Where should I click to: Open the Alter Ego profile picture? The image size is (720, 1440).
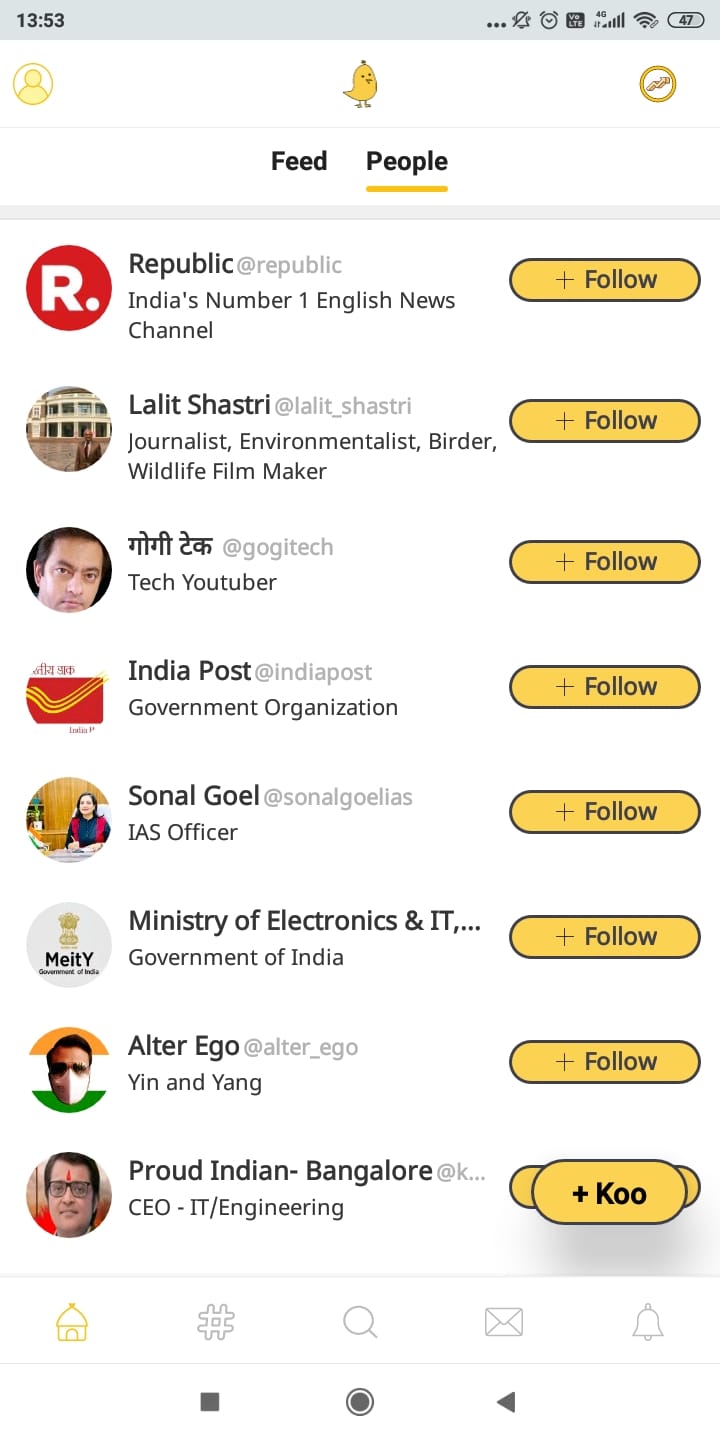coord(69,1070)
